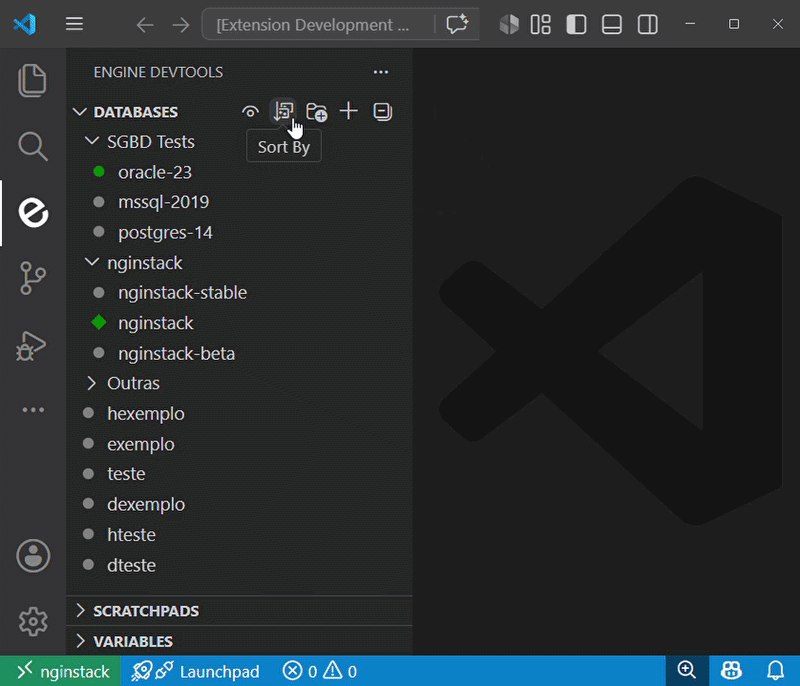Select the postgres-14 database

click(x=239, y=233)
